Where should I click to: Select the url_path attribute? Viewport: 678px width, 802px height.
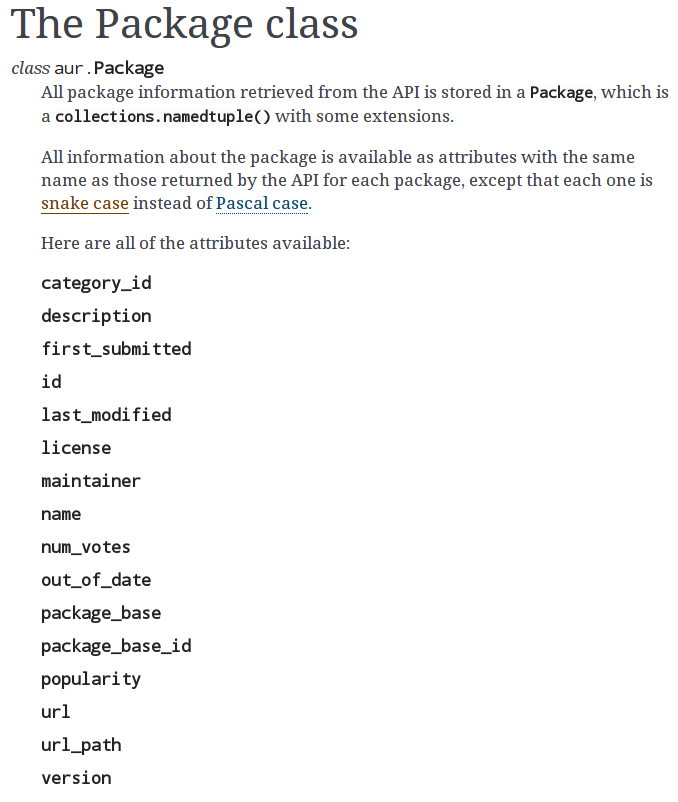click(x=81, y=745)
